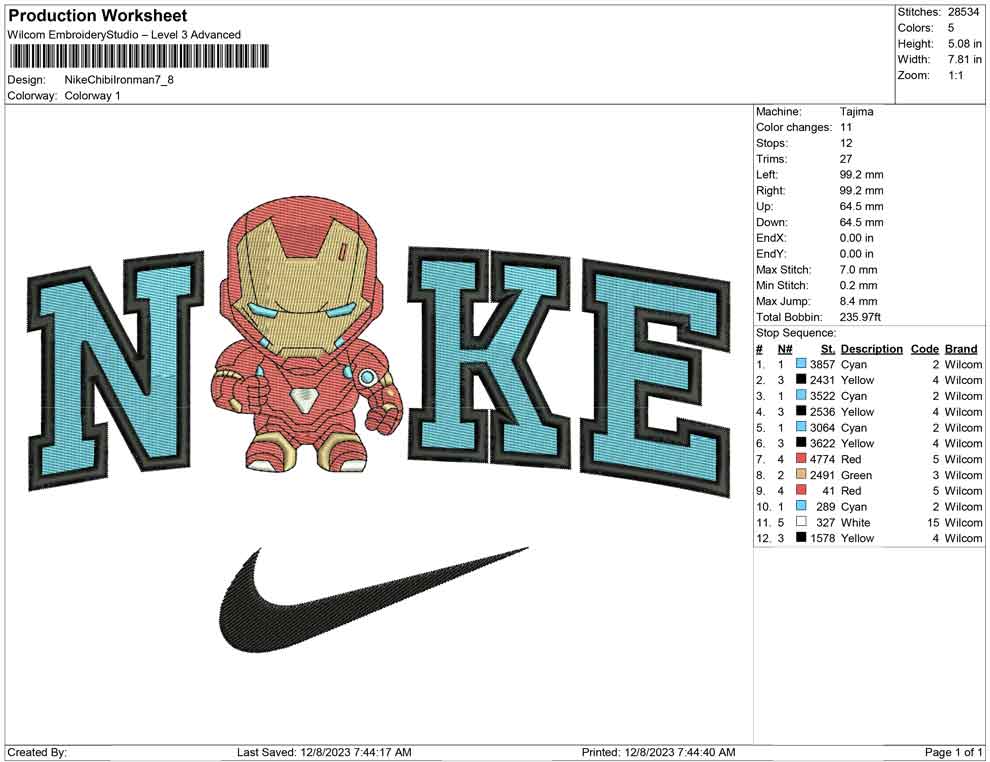Click the Width value 7.81 in
990x762 pixels.
pos(964,59)
